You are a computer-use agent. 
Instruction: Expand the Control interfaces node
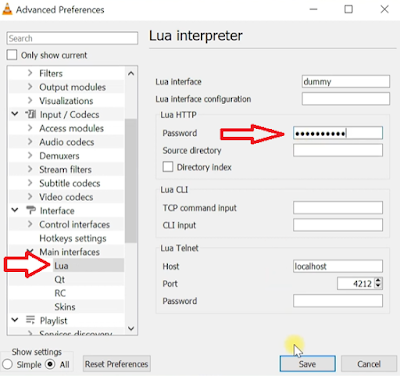click(30, 224)
